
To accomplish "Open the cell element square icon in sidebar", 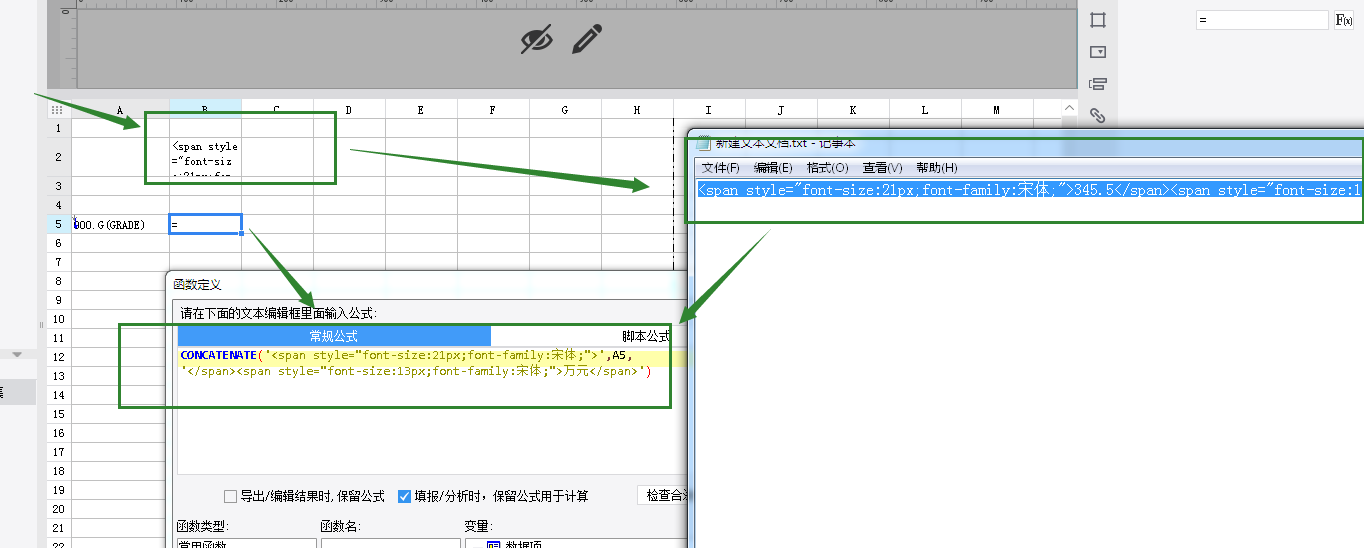I will [1098, 20].
